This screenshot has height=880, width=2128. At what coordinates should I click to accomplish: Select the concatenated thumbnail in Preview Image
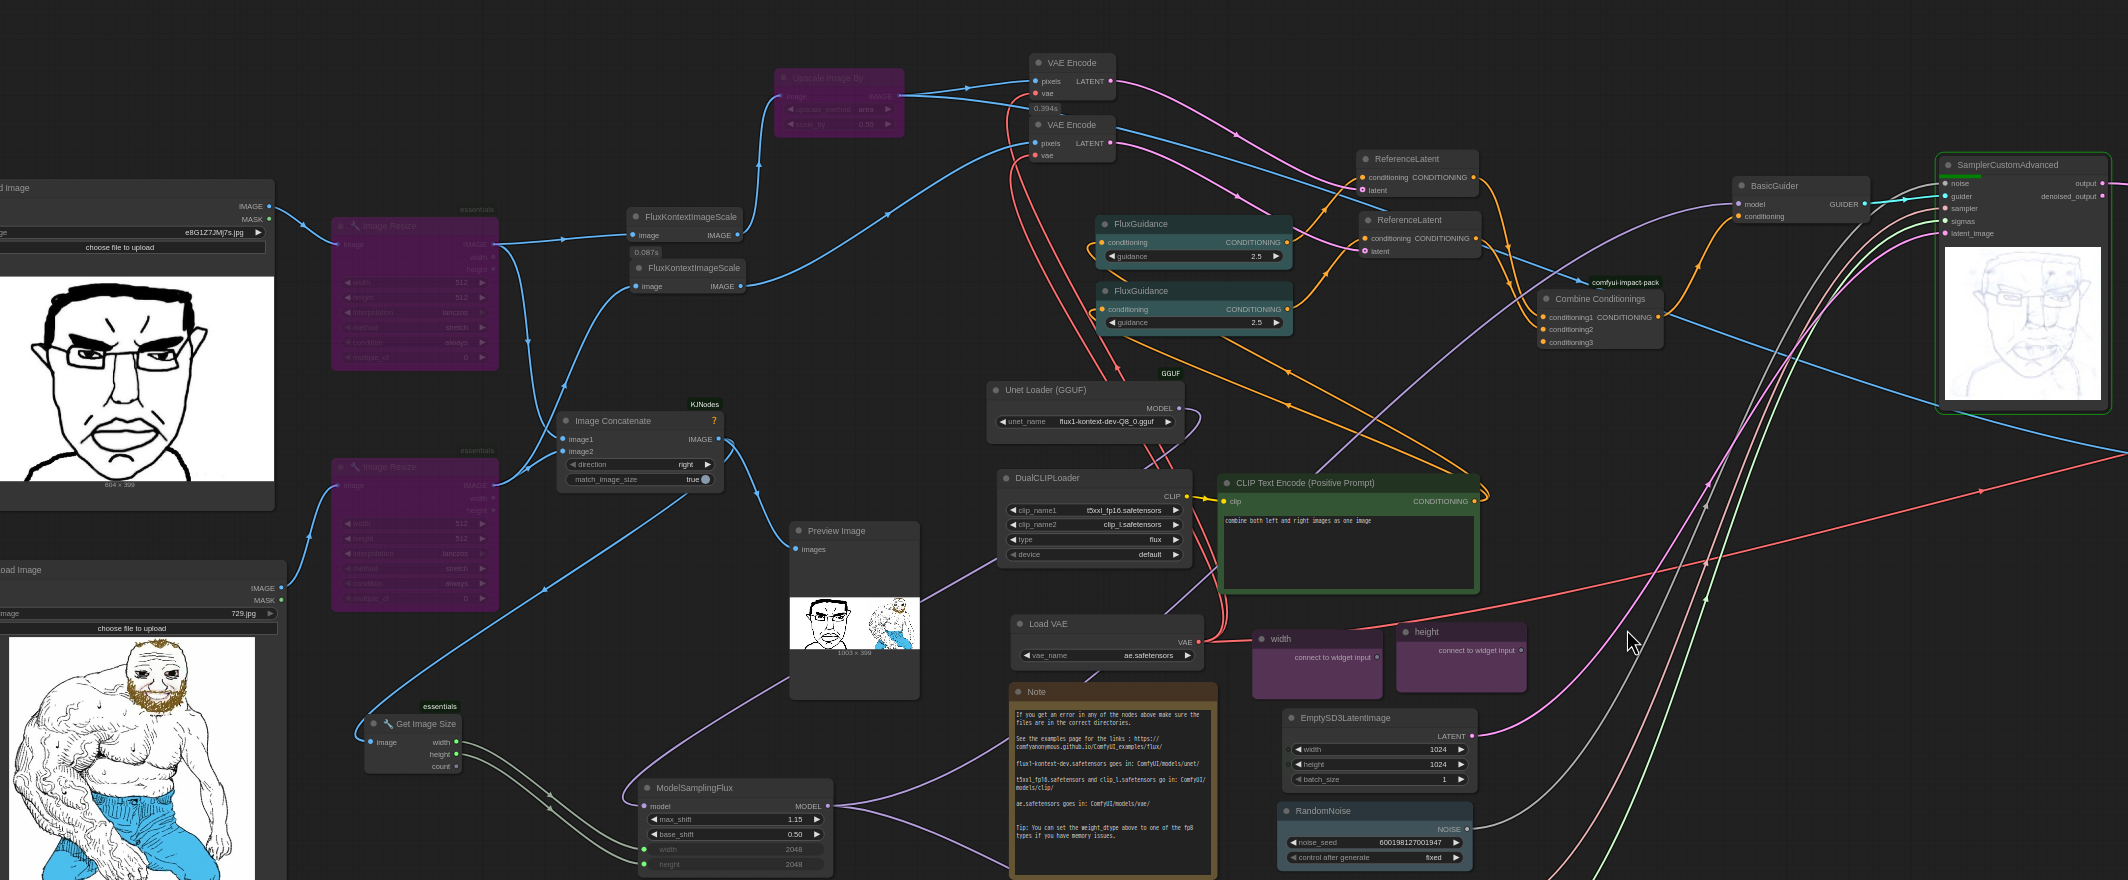pos(854,623)
